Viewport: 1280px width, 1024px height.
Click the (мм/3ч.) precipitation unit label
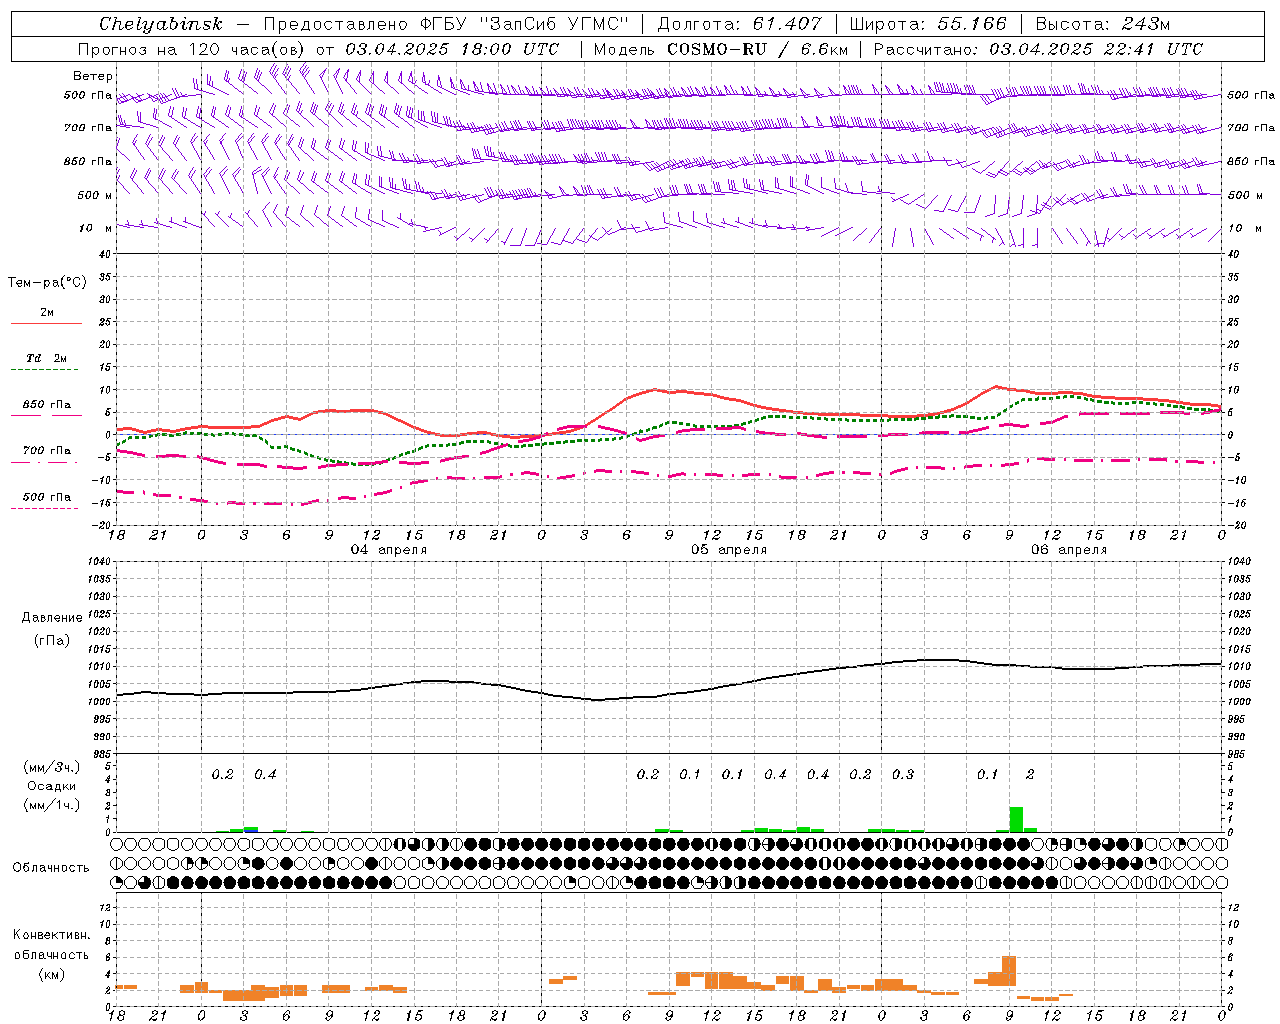point(52,767)
